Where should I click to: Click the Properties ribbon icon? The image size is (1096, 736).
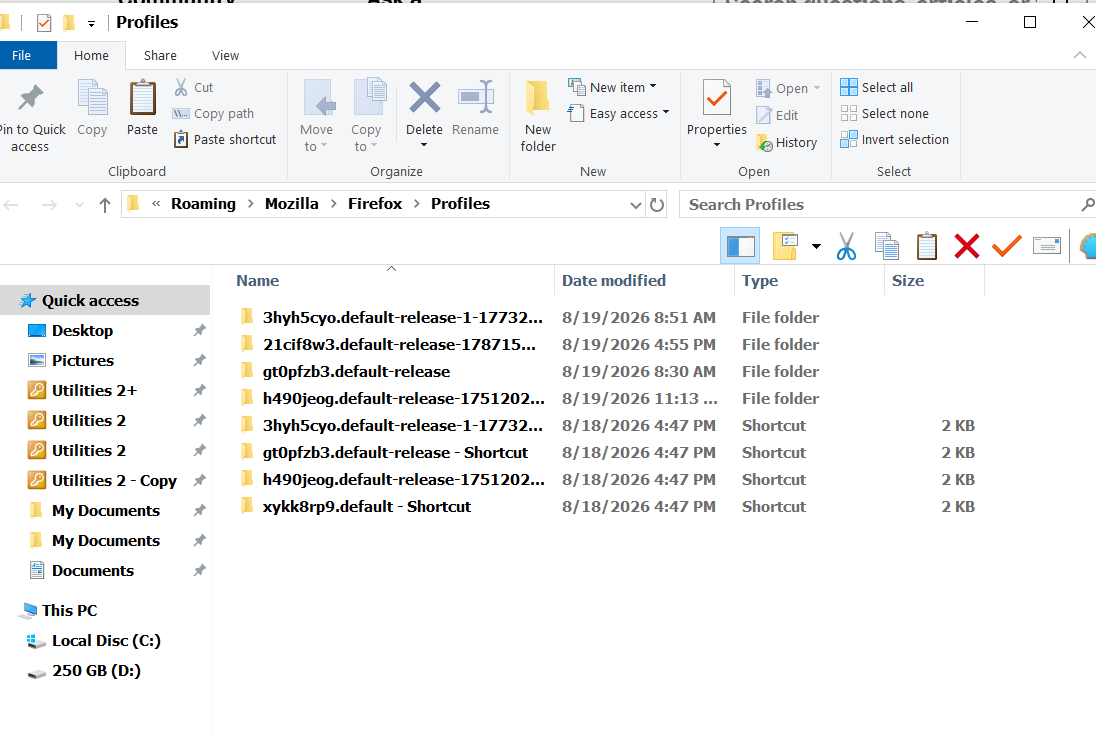716,98
